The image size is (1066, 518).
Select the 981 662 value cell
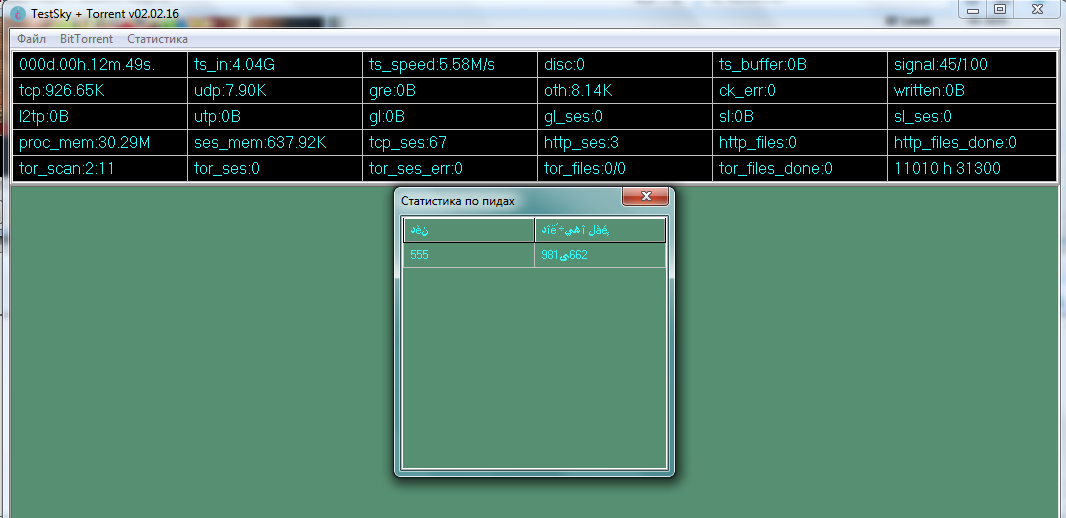point(600,255)
